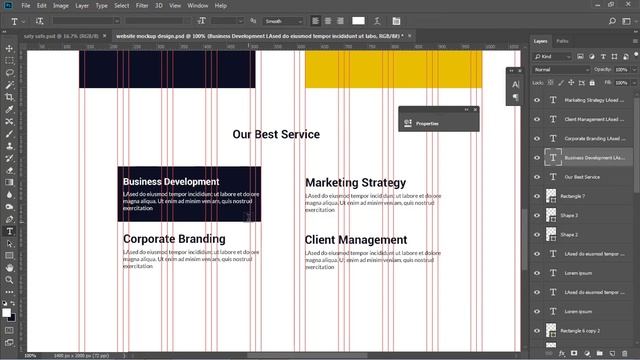Image resolution: width=640 pixels, height=360 pixels.
Task: Select the Hand tool
Action: point(9,268)
